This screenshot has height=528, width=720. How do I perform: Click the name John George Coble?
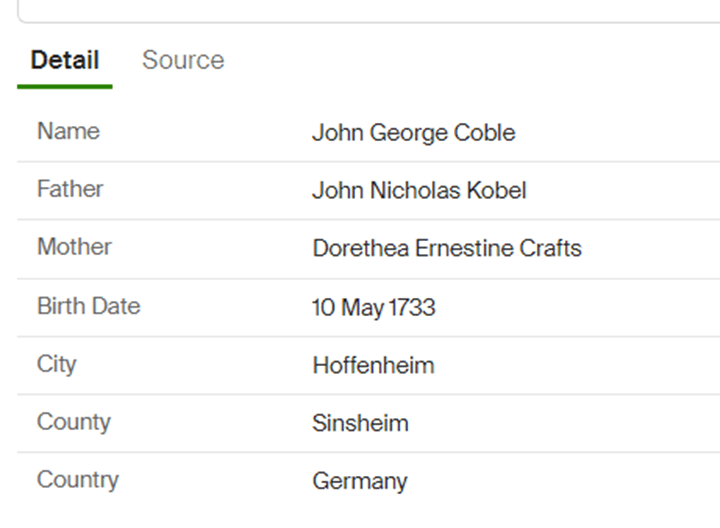413,133
